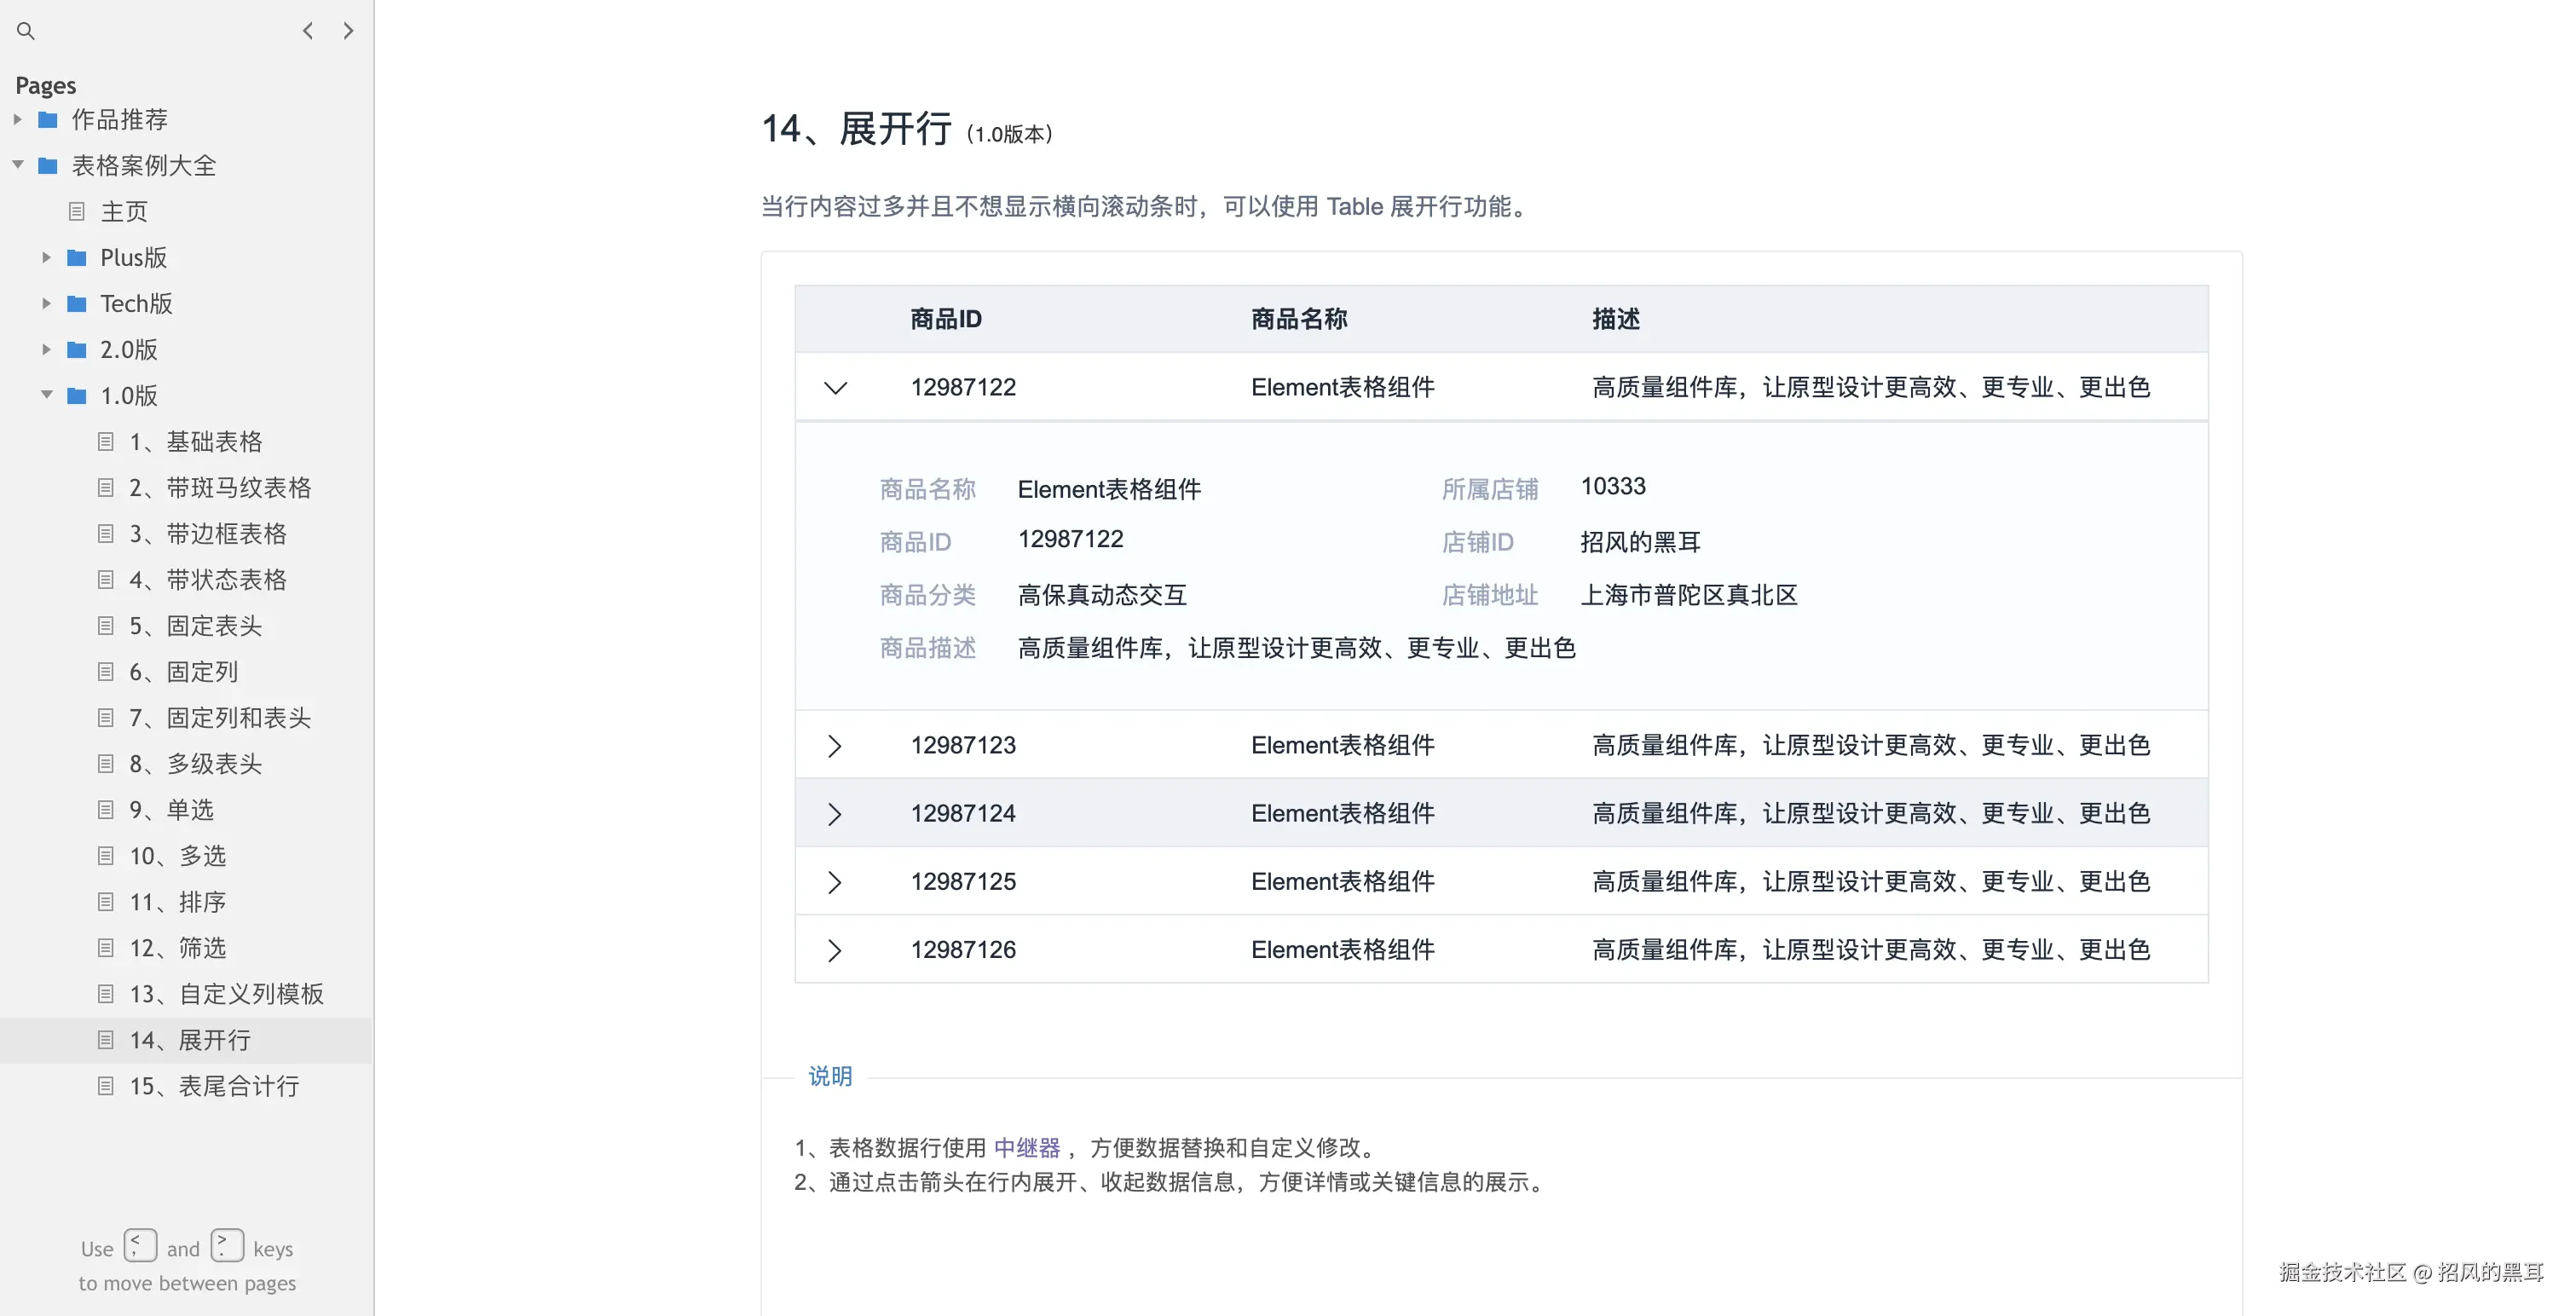Expand table row 12987124
This screenshot has width=2576, height=1316.
[835, 814]
